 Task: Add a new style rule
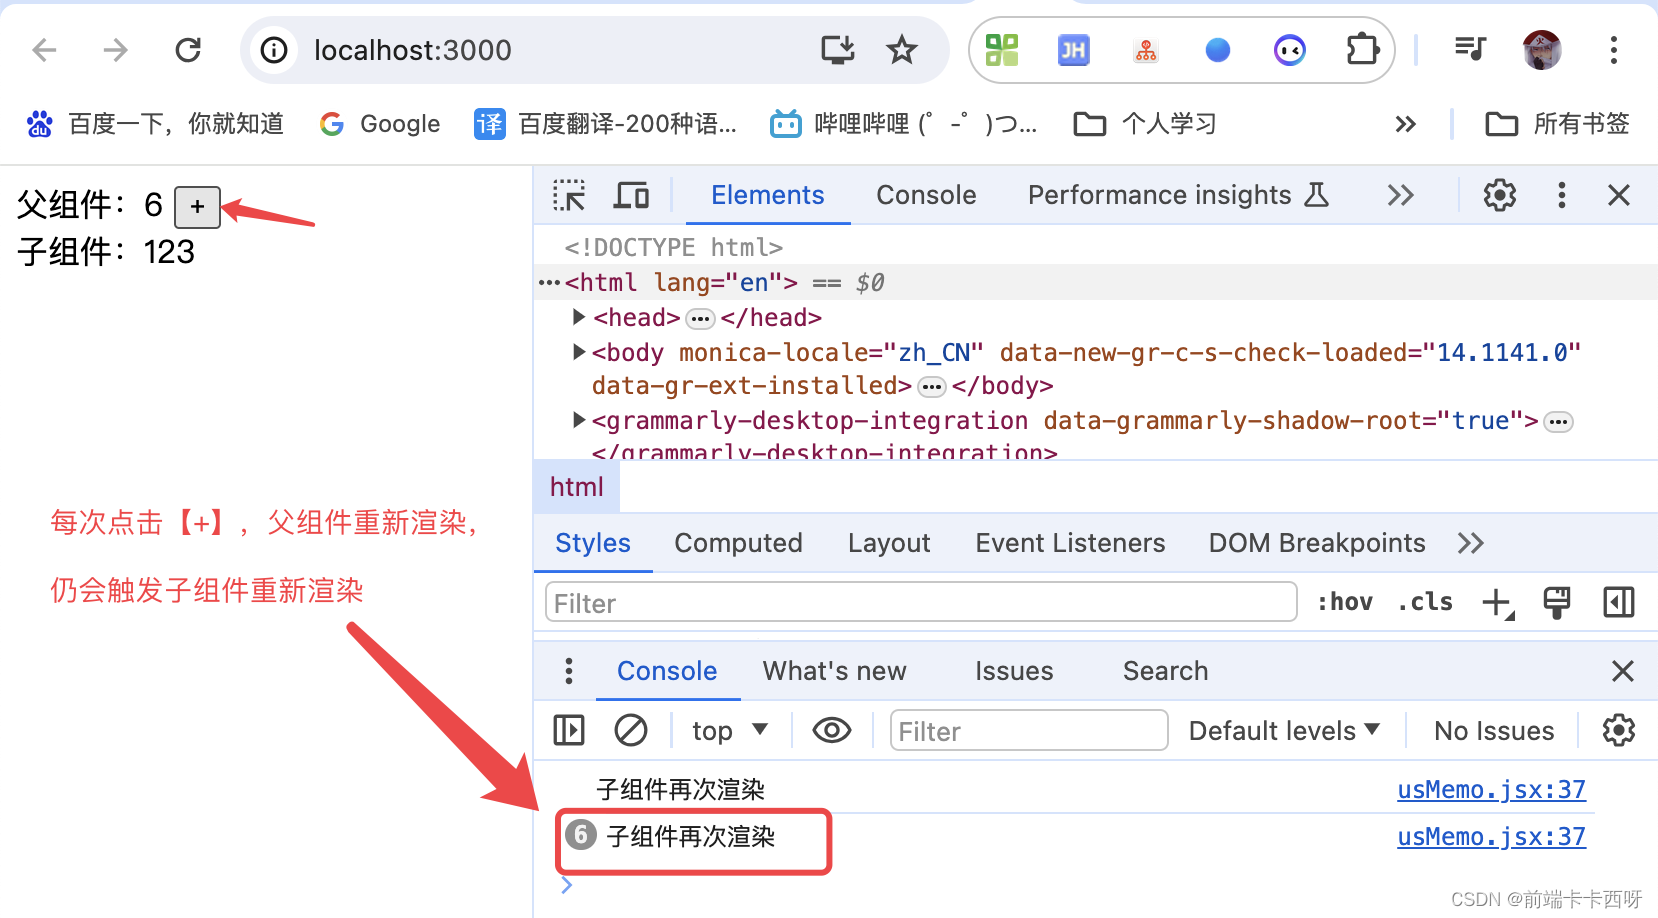coord(1498,603)
